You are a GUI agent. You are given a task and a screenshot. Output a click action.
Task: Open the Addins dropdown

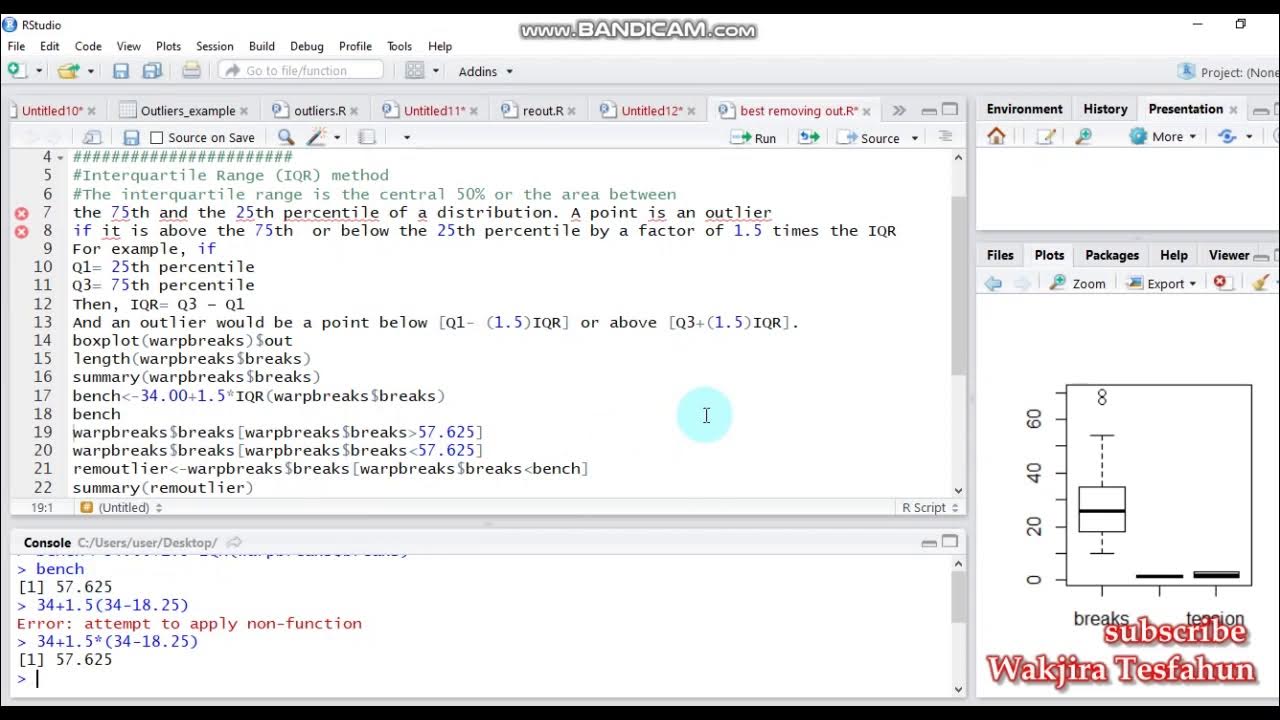[x=485, y=71]
